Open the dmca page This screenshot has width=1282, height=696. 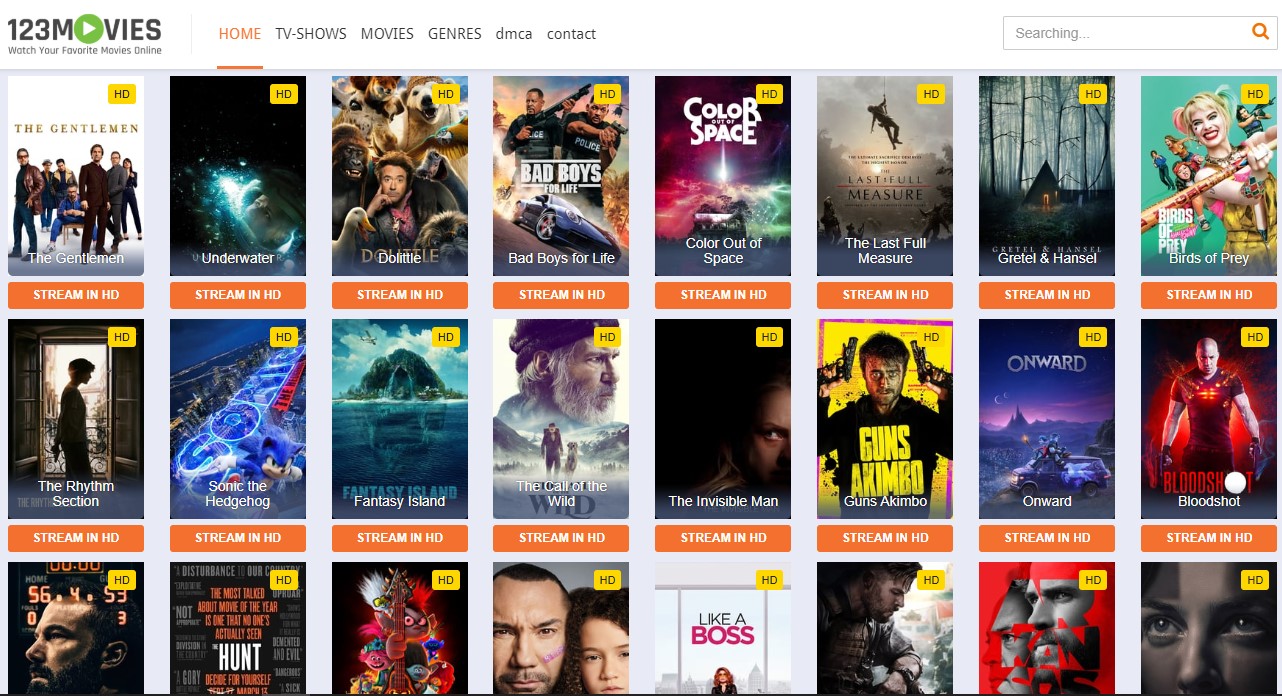(515, 34)
